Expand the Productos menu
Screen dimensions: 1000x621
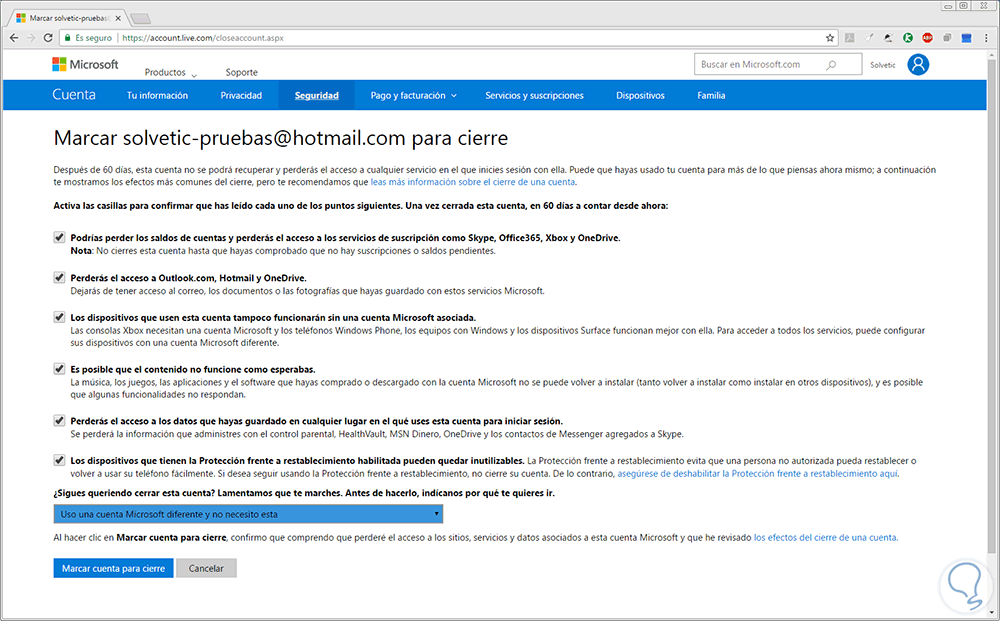[x=170, y=73]
